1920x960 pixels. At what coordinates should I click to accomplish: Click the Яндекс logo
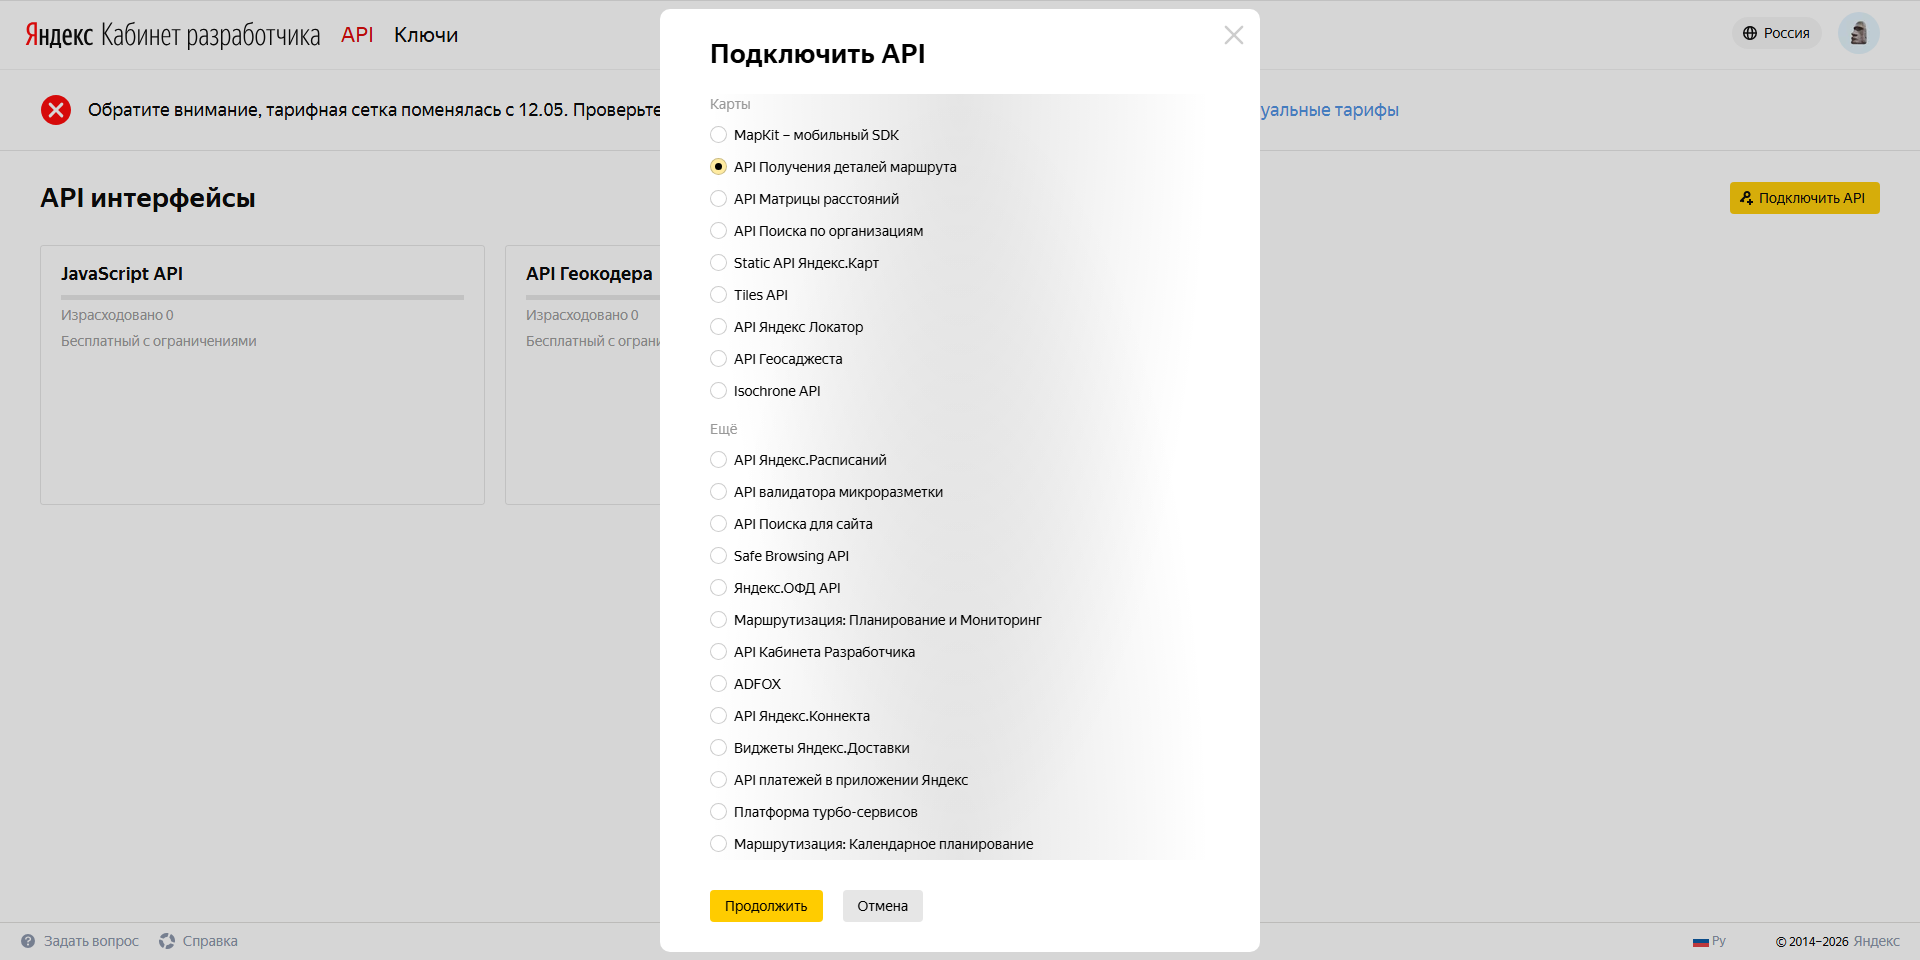coord(59,35)
